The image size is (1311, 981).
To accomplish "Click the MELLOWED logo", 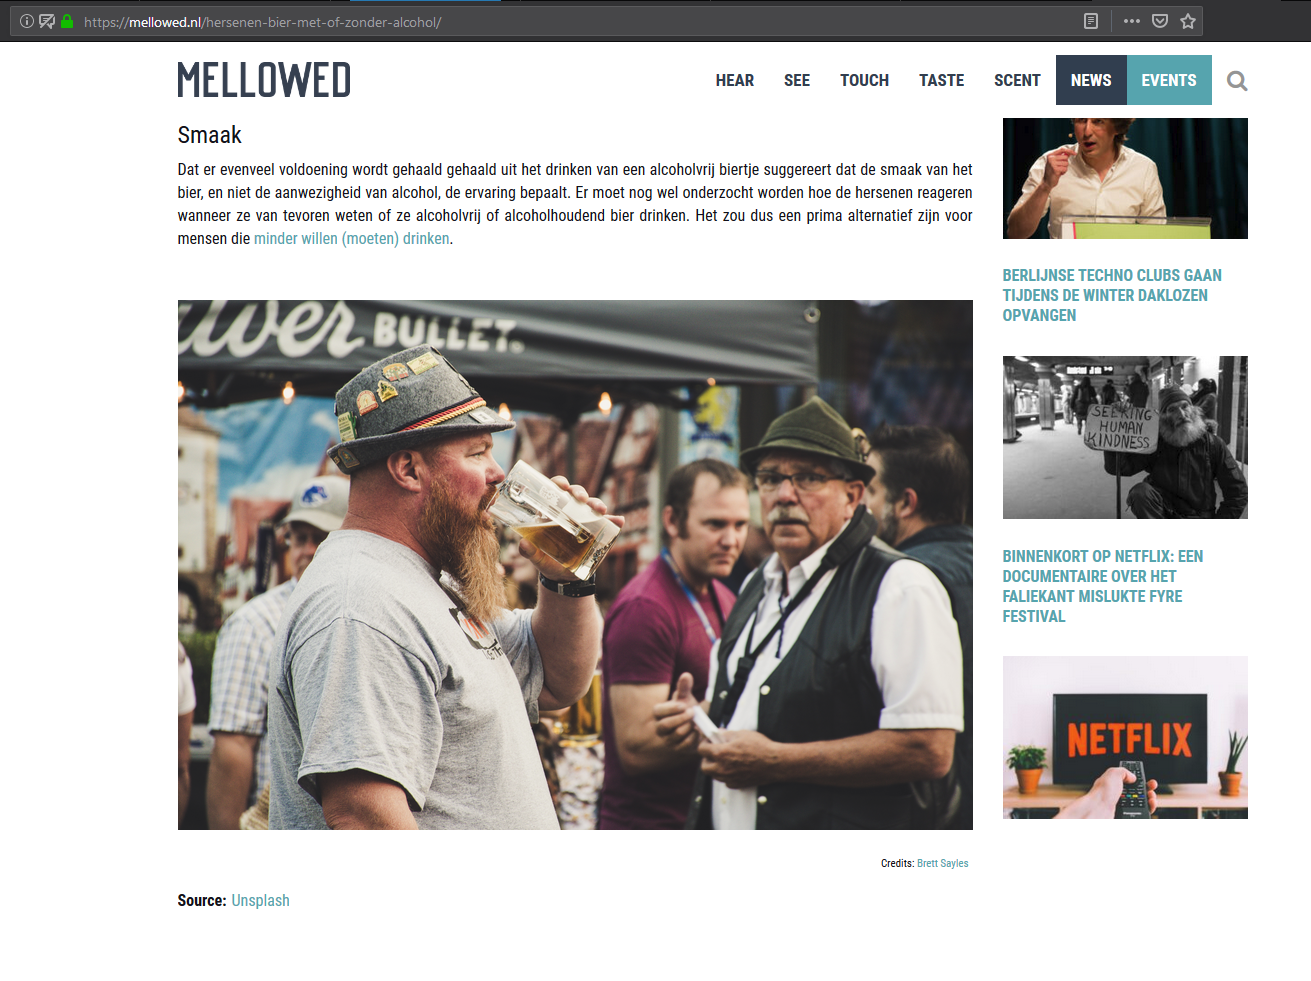I will (x=264, y=80).
